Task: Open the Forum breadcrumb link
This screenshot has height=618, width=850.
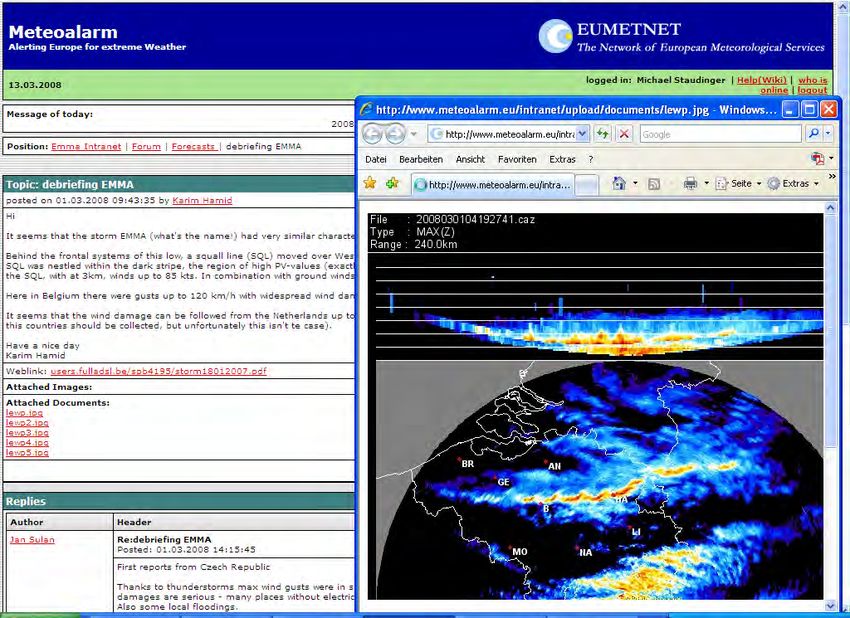Action: point(146,146)
